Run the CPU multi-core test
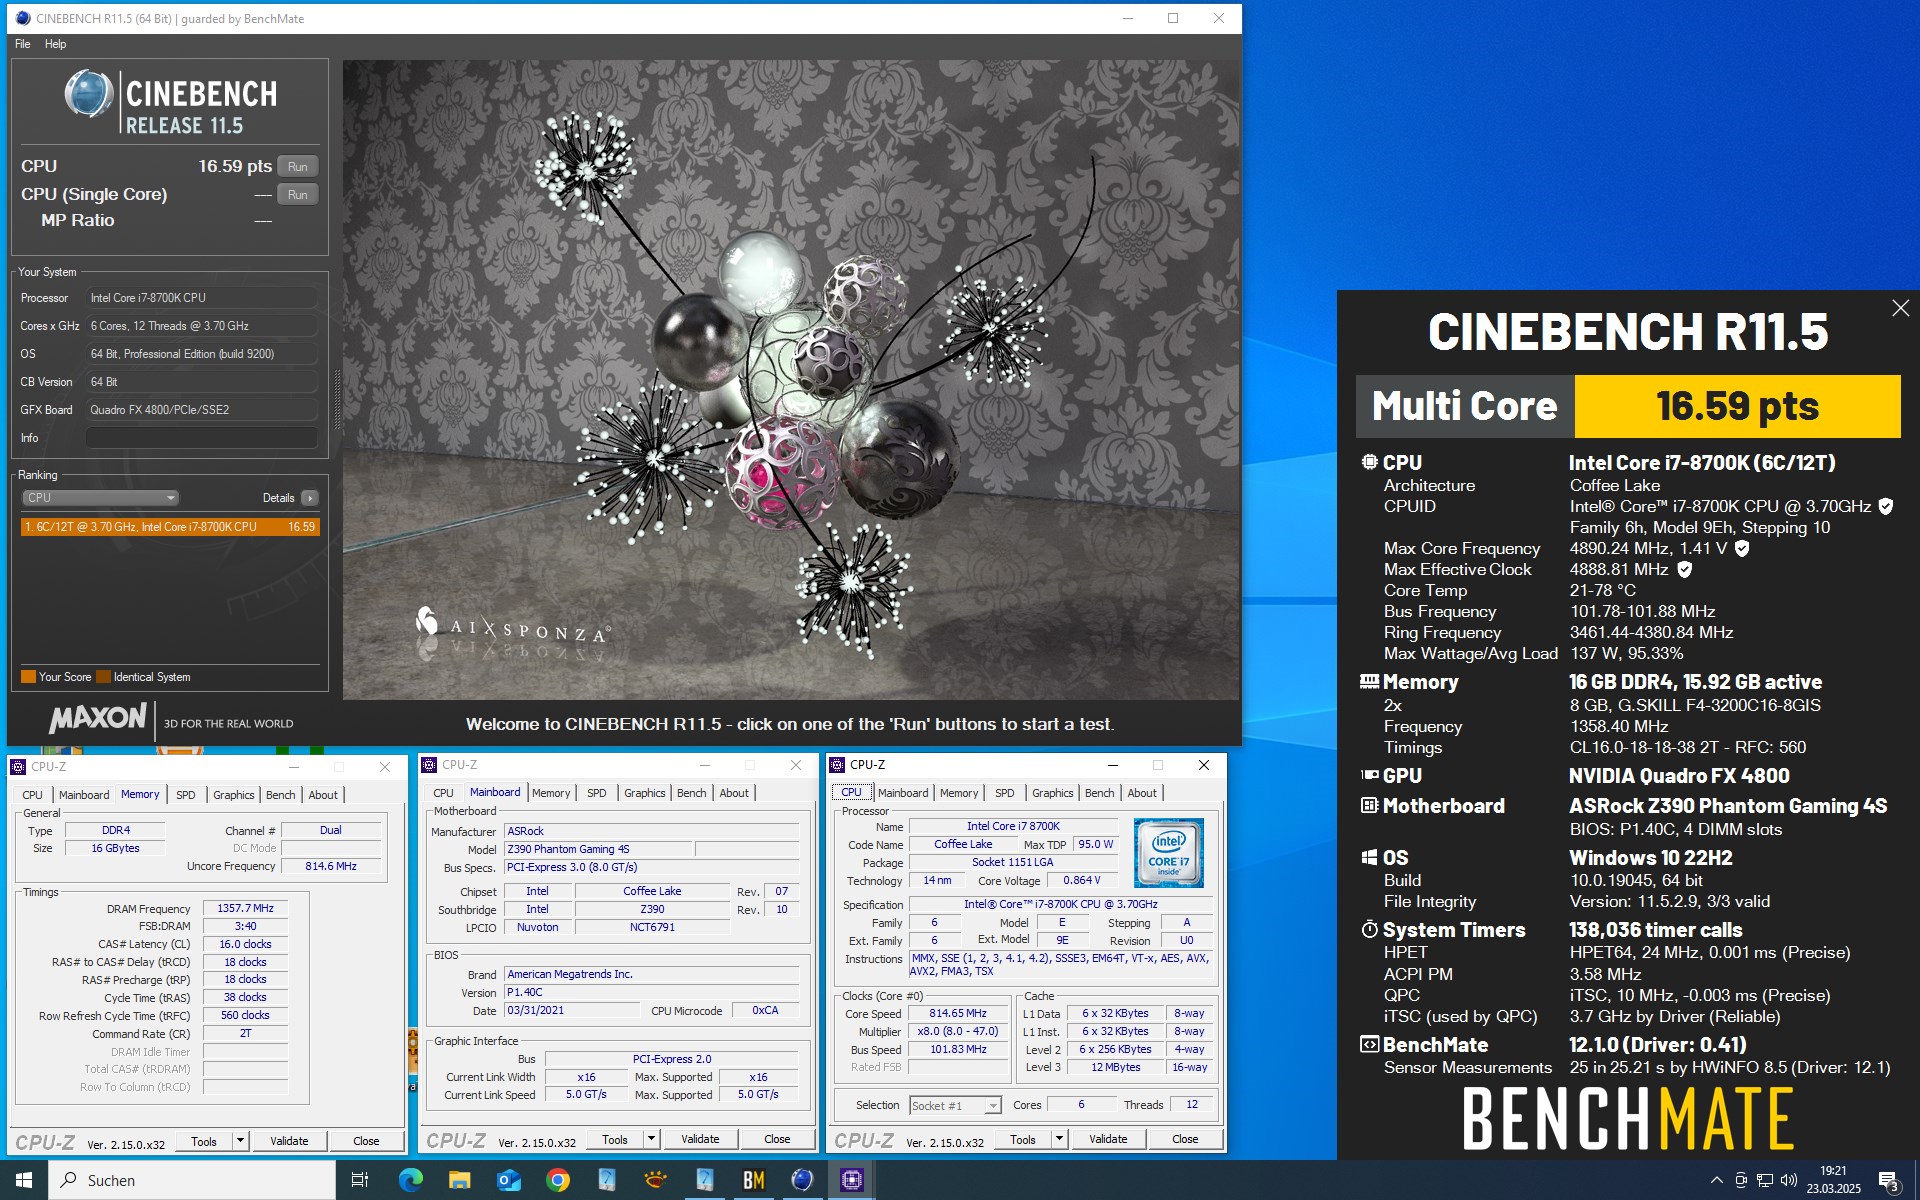The image size is (1920, 1200). pyautogui.click(x=297, y=166)
